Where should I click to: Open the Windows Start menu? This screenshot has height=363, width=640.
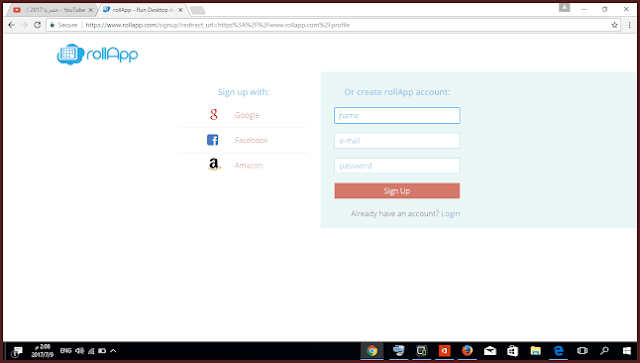click(x=627, y=351)
